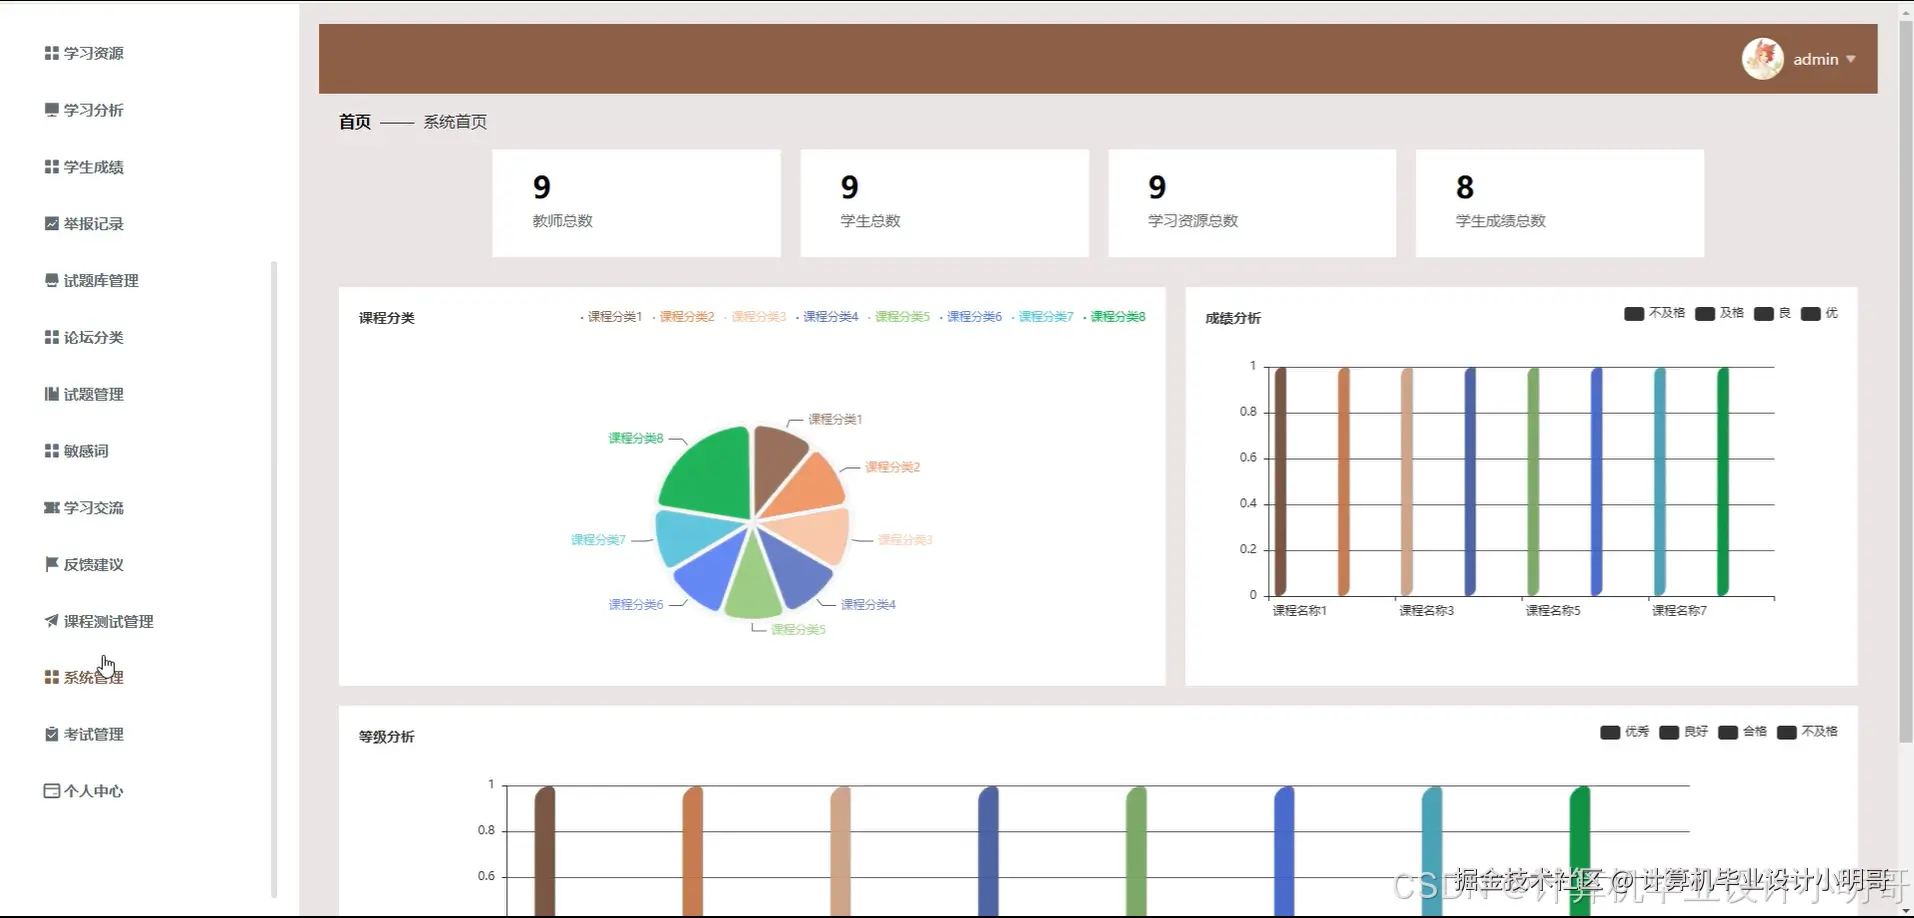Click the 反馈建议 flag icon
This screenshot has height=918, width=1914.
52,565
